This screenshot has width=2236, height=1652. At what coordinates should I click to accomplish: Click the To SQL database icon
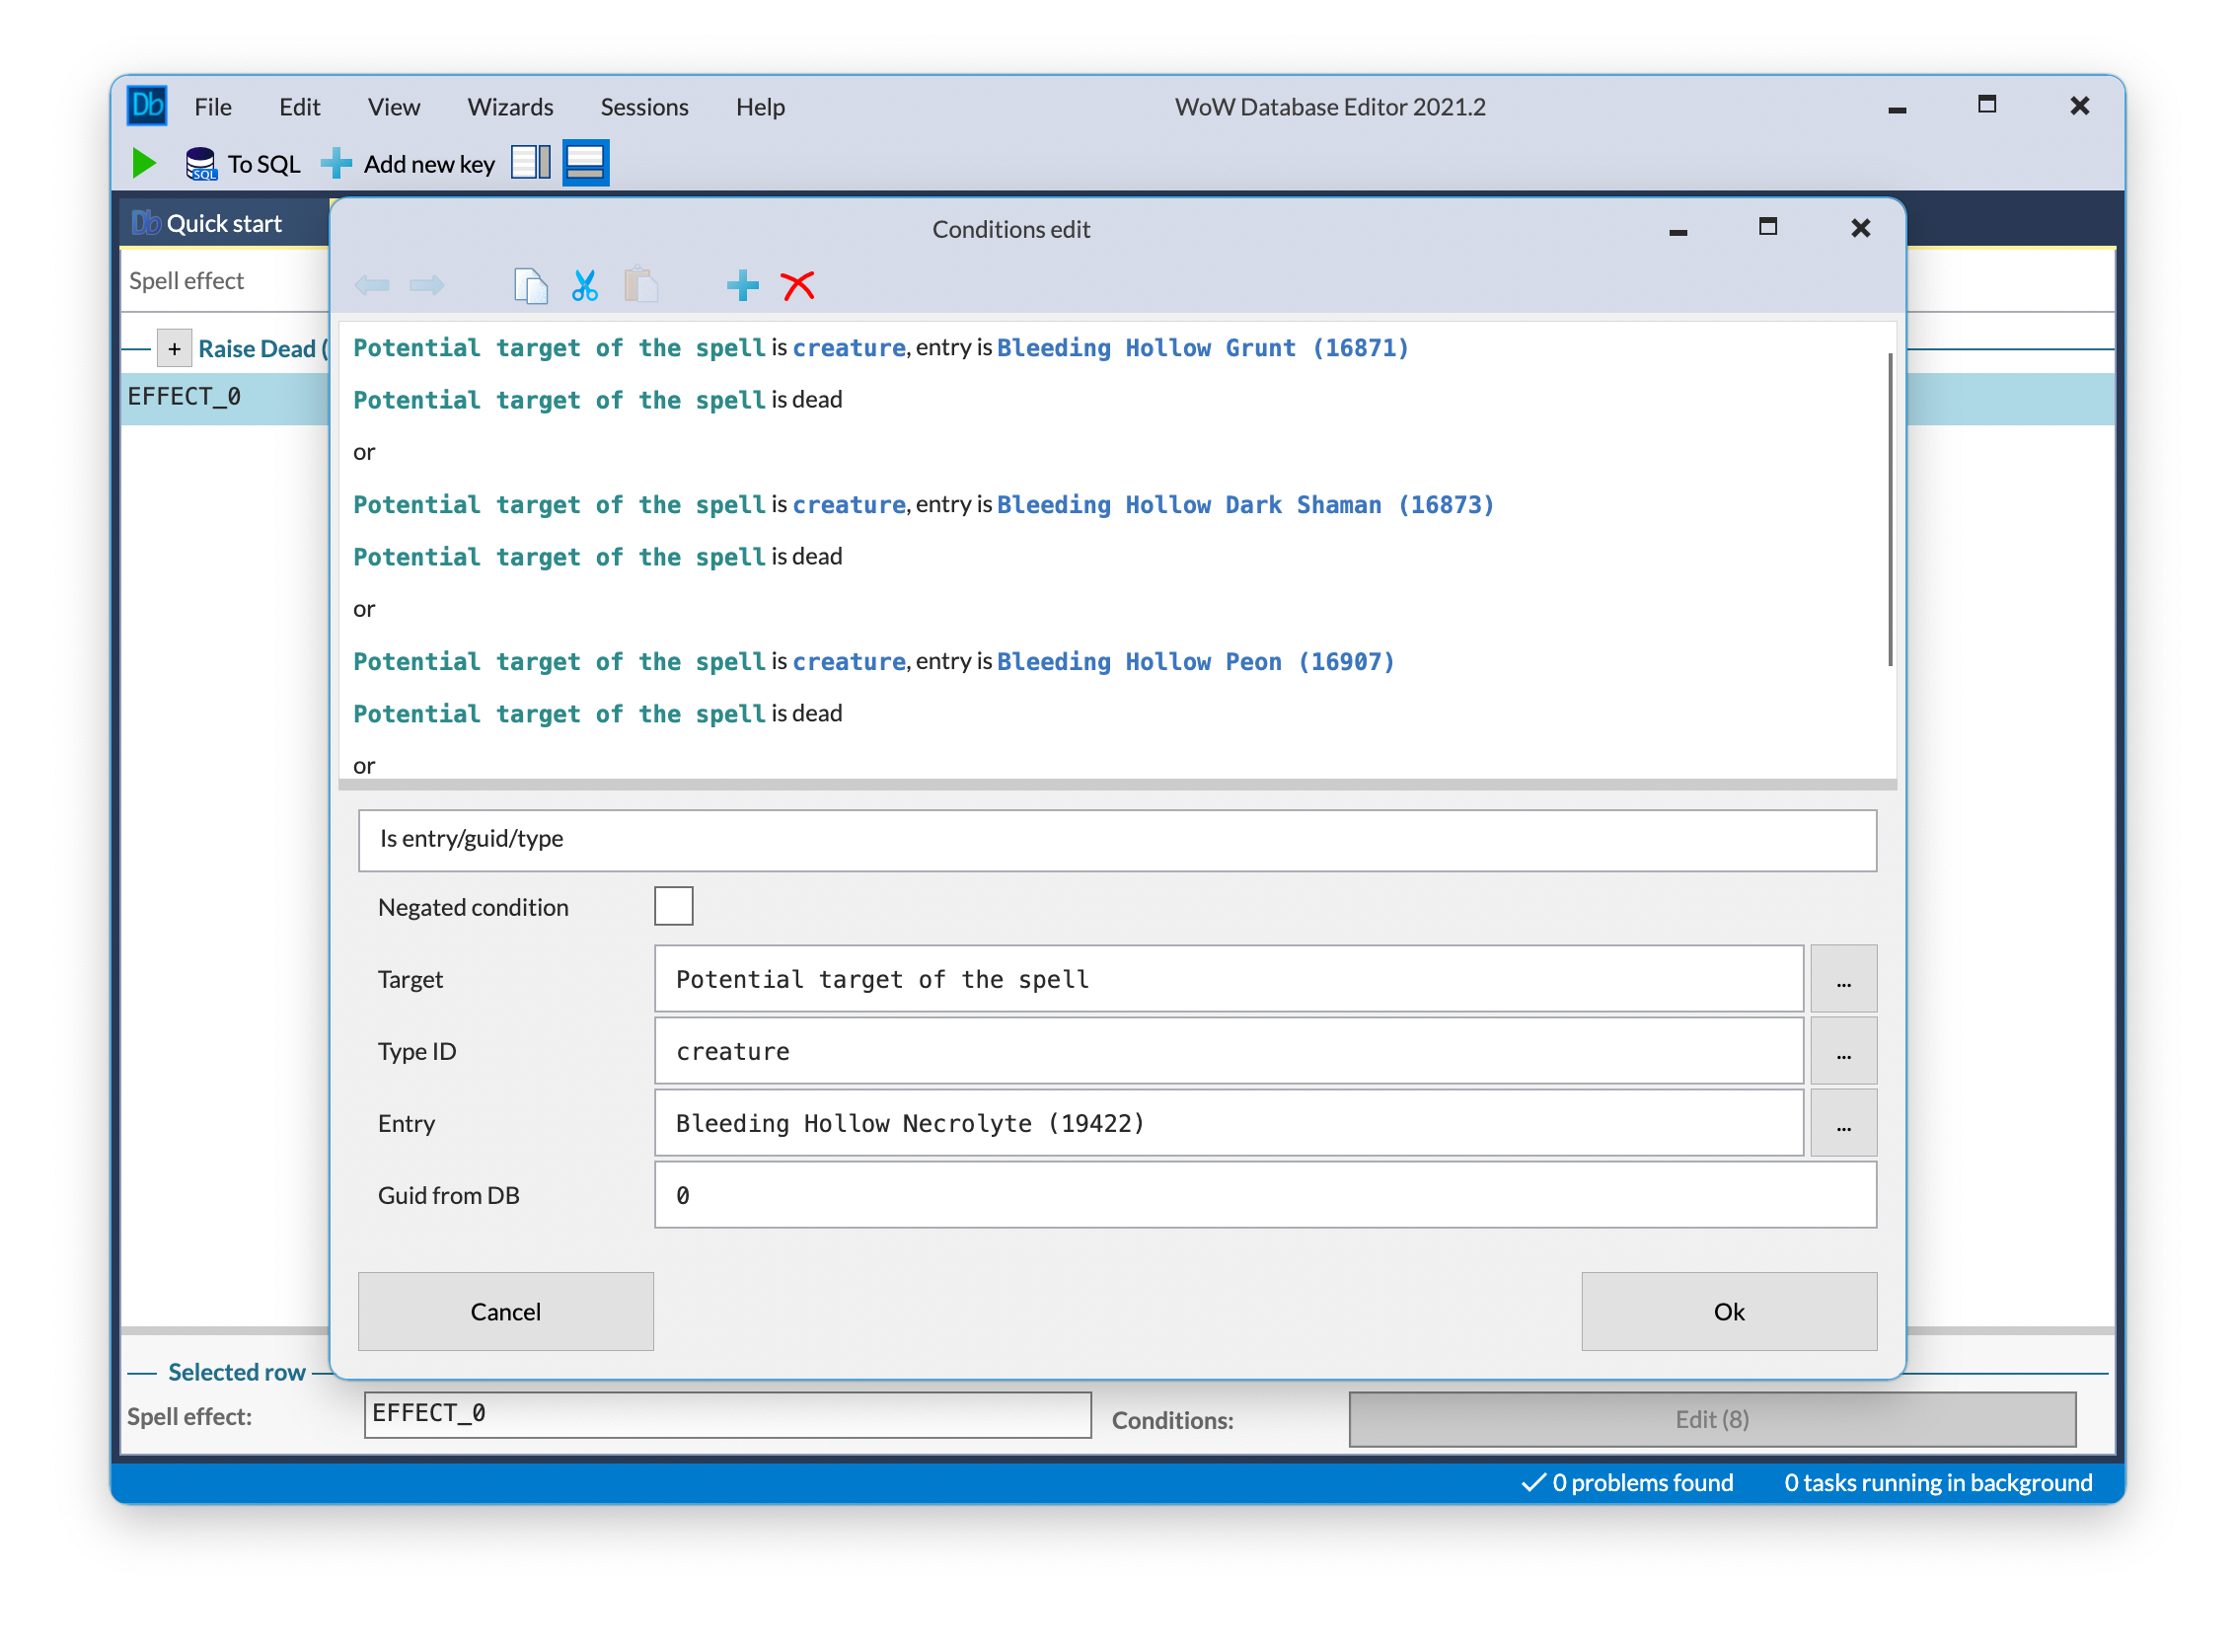201,163
